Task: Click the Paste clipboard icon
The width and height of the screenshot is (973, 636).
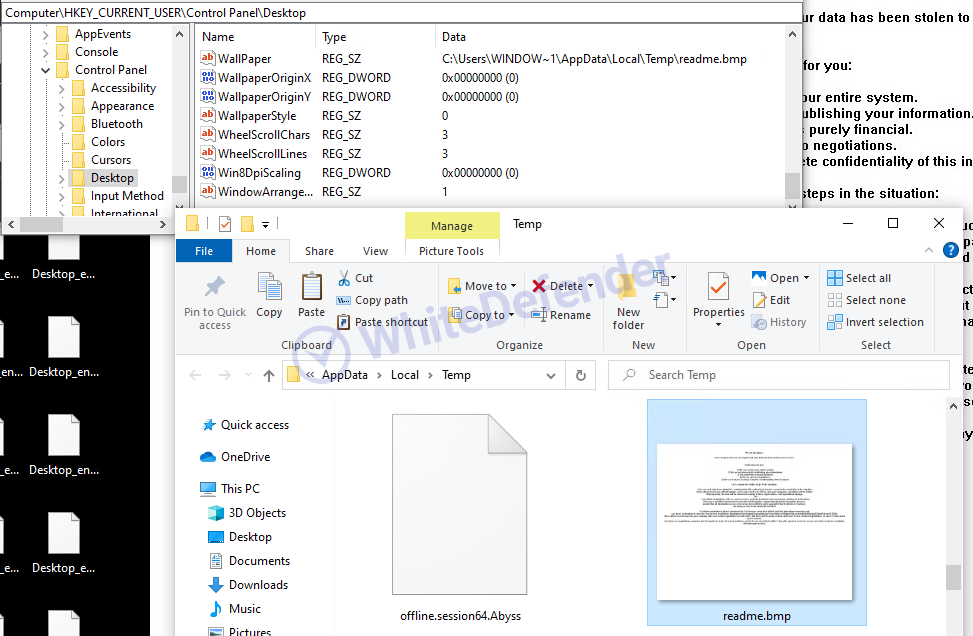Action: tap(312, 287)
